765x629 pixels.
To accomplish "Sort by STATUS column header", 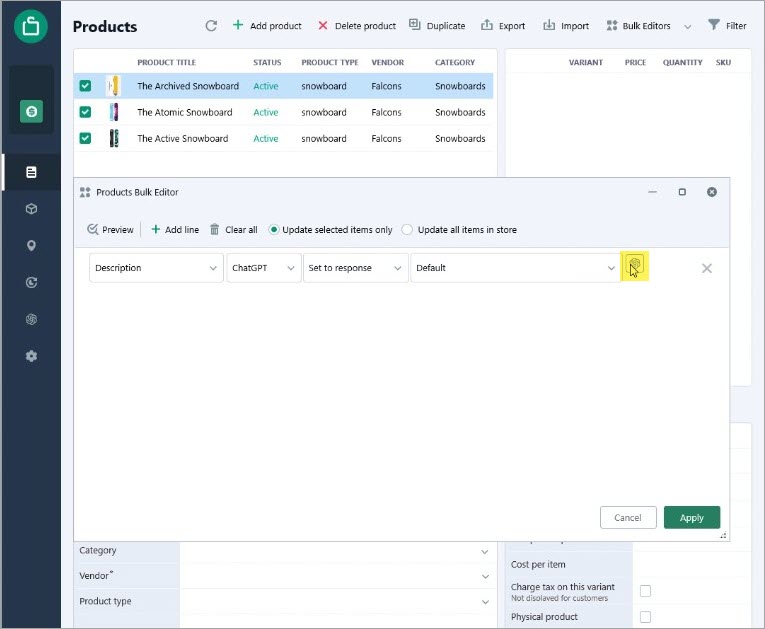I will pos(267,62).
